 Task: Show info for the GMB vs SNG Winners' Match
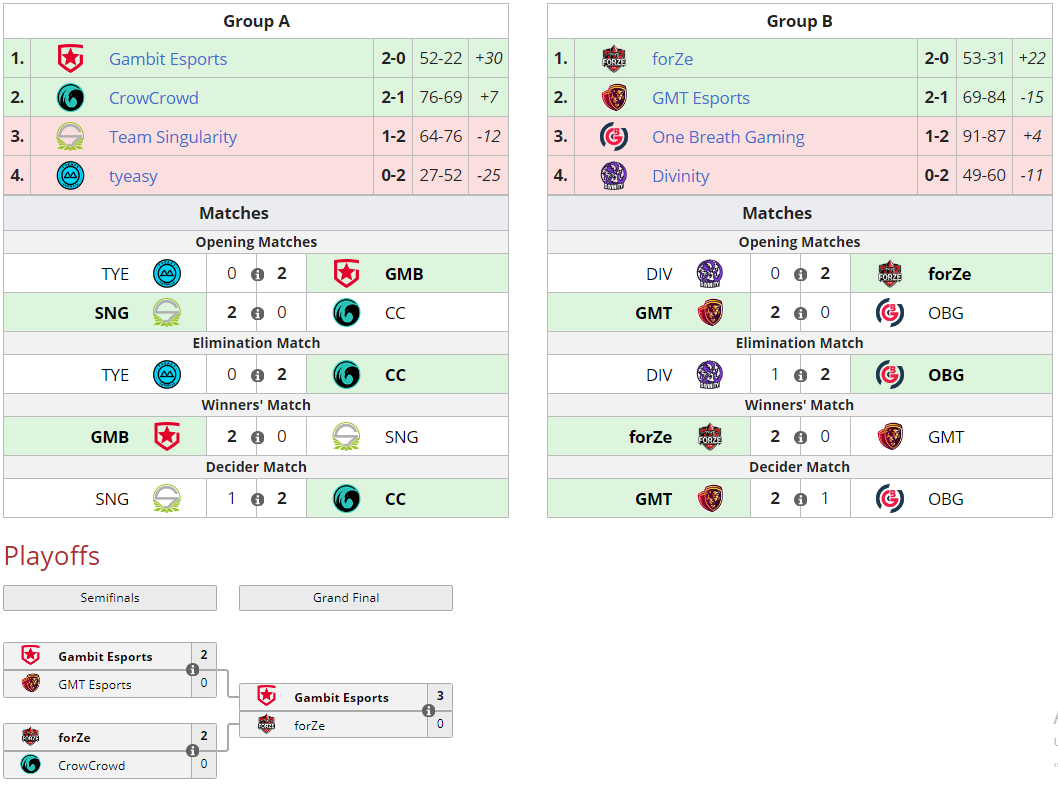257,438
